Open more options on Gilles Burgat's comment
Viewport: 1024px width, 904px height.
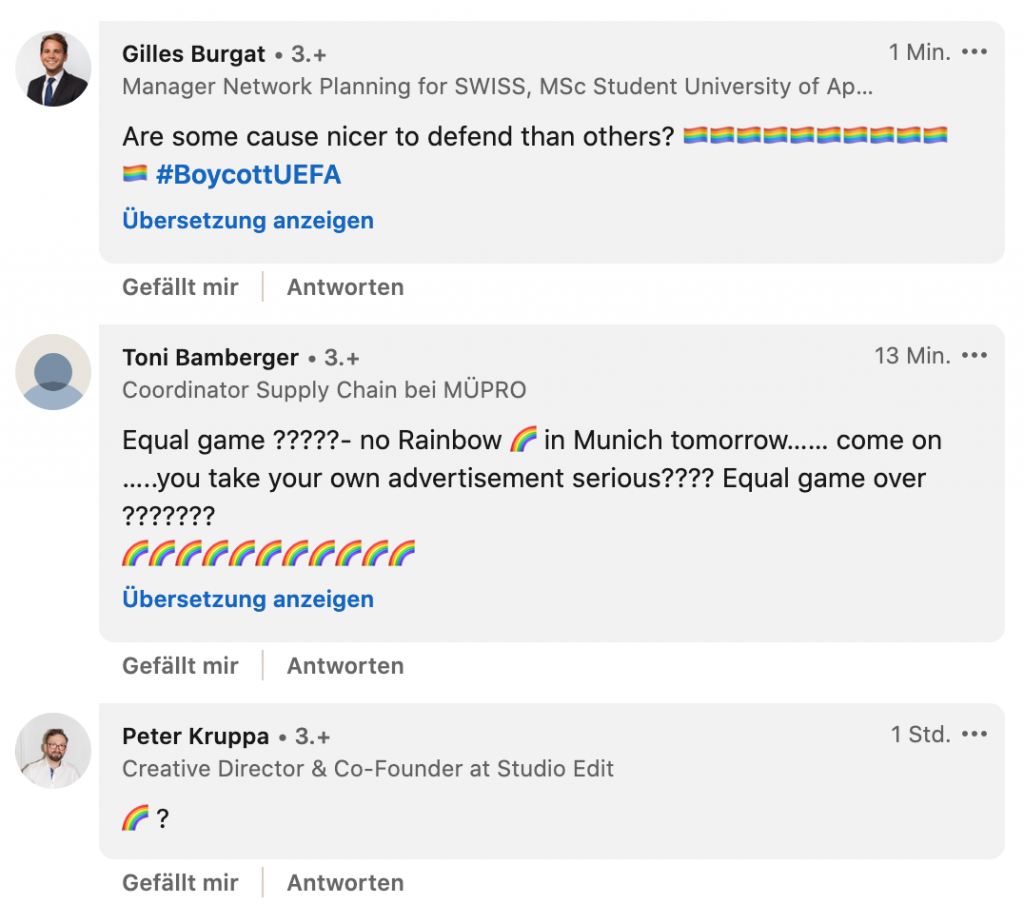click(973, 52)
